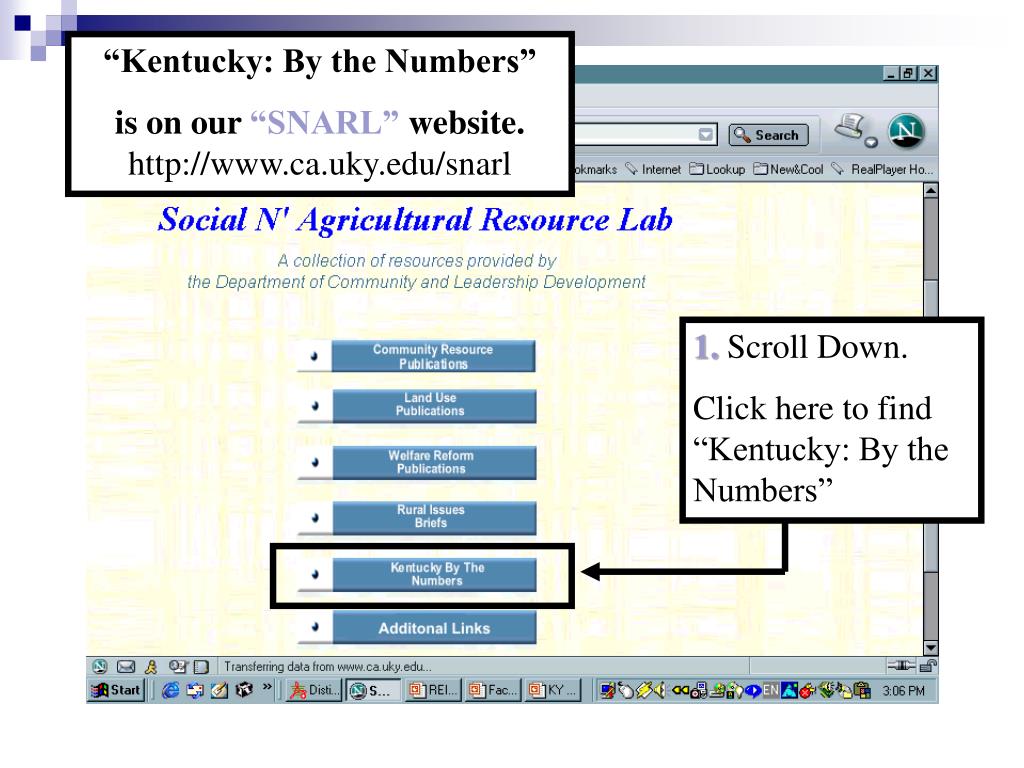
Task: Open the URL bar history dropdown arrow
Action: [705, 135]
